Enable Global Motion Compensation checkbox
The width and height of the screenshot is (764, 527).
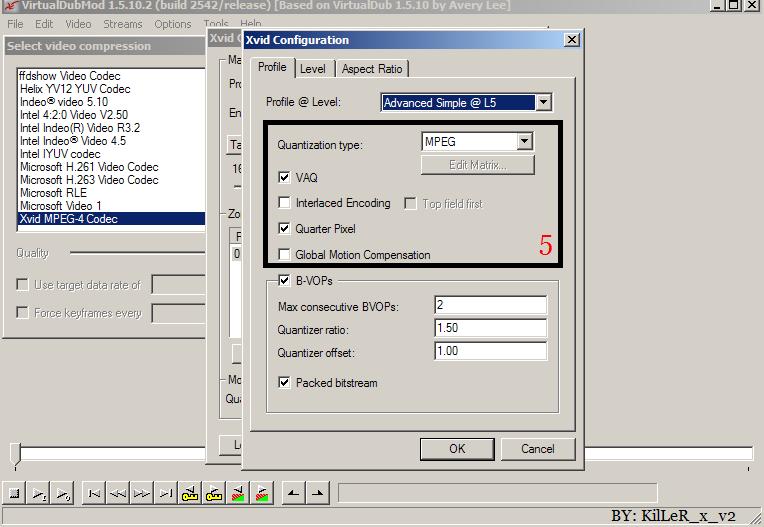pyautogui.click(x=284, y=254)
